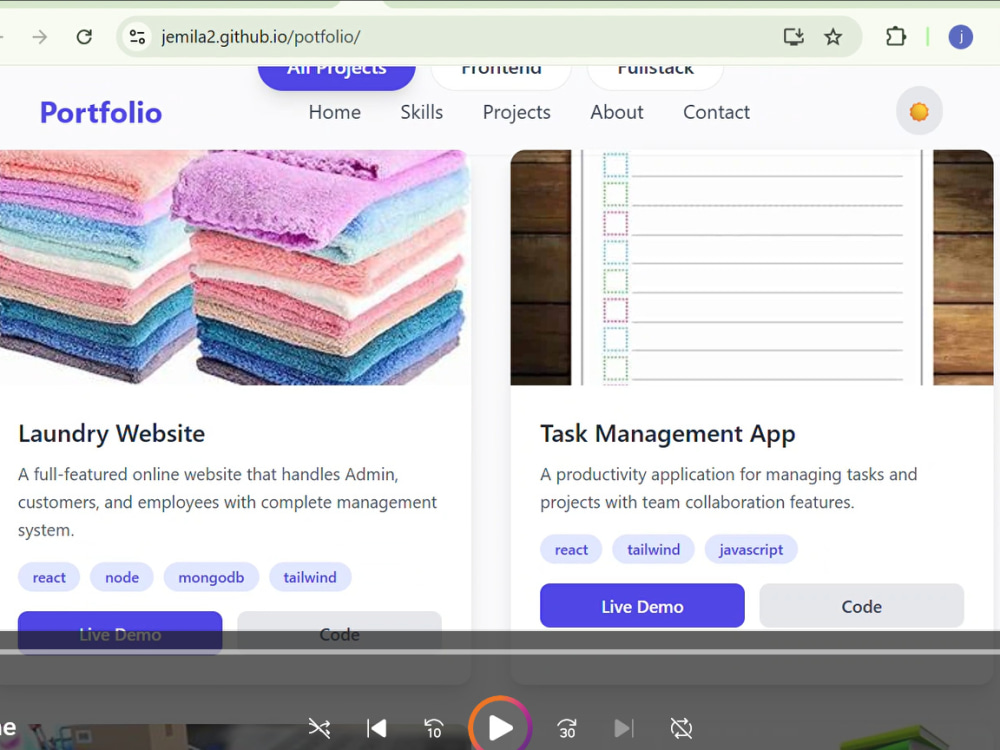Open Live Demo for Task Management App
Image resolution: width=1000 pixels, height=750 pixels.
click(x=642, y=606)
